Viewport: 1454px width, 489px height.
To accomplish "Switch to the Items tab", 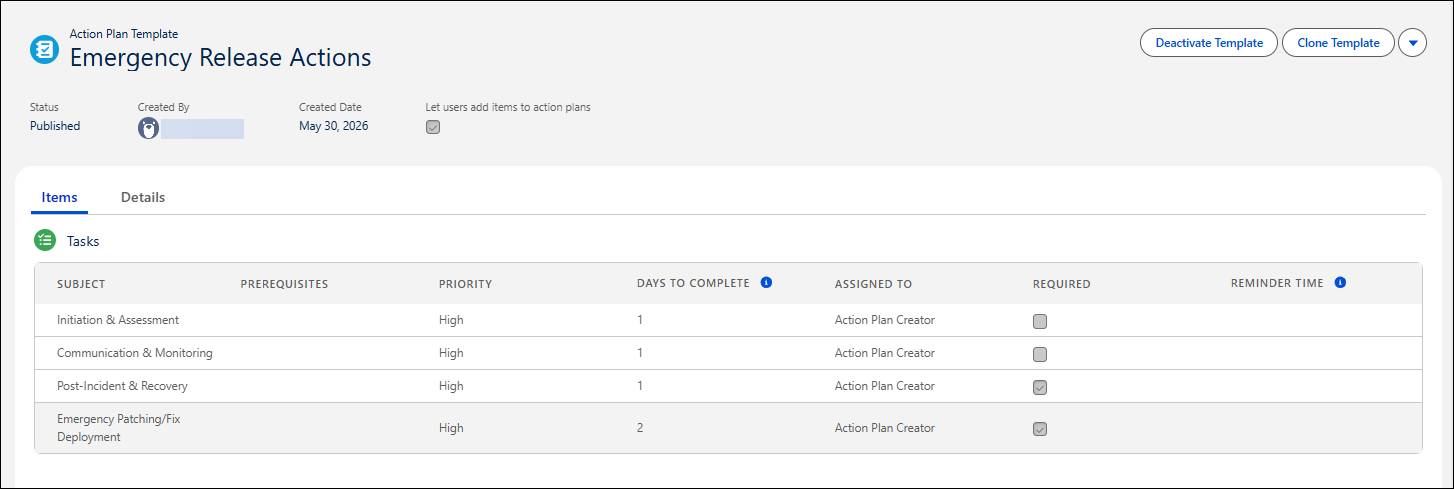I will (59, 197).
